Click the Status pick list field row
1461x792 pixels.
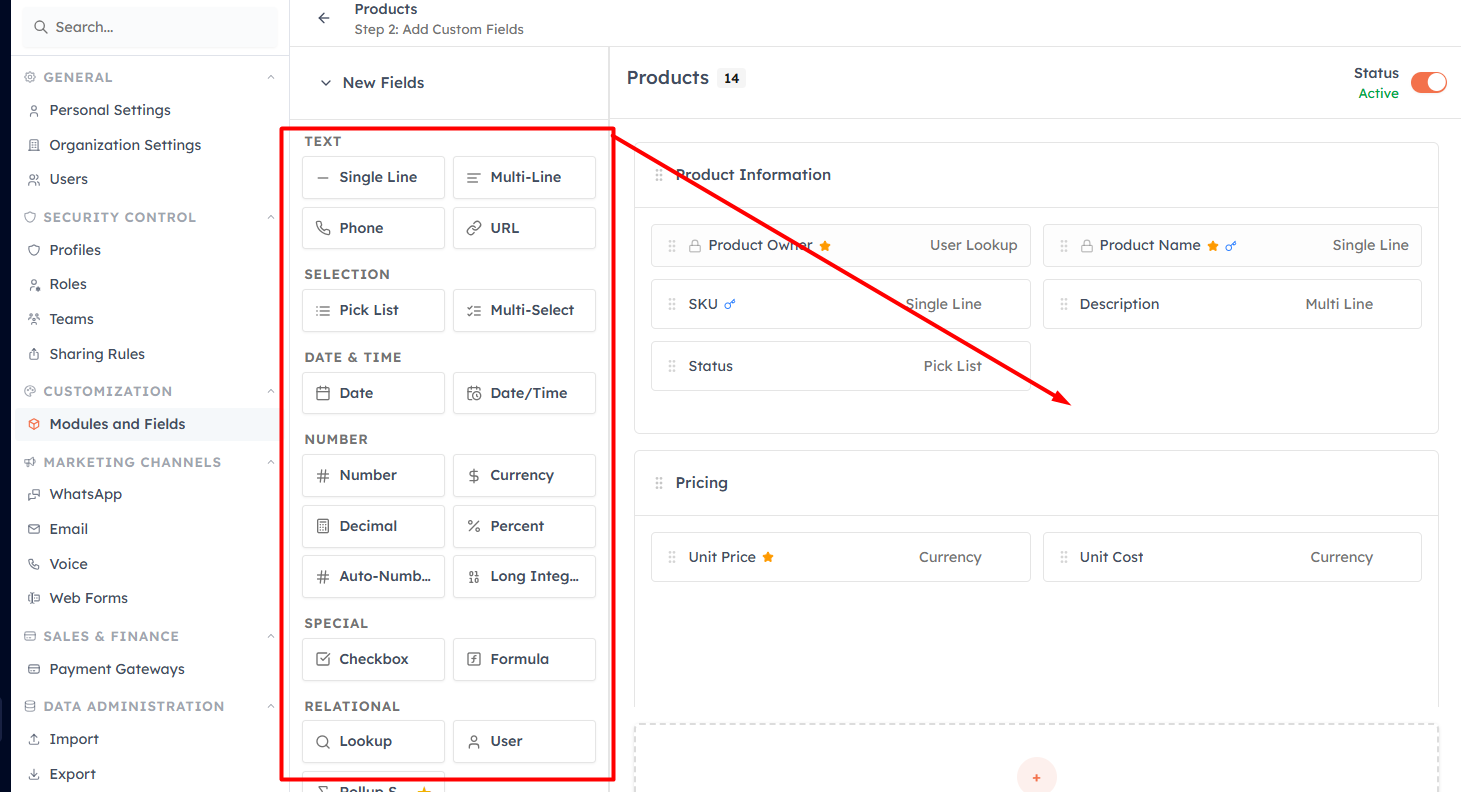(x=841, y=366)
